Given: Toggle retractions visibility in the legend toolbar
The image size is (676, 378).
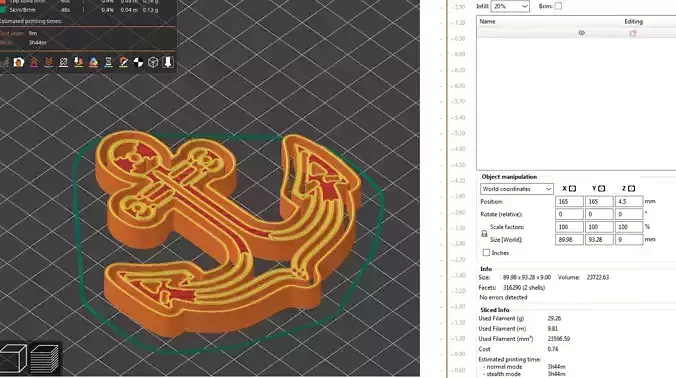Looking at the screenshot, I should tap(34, 62).
